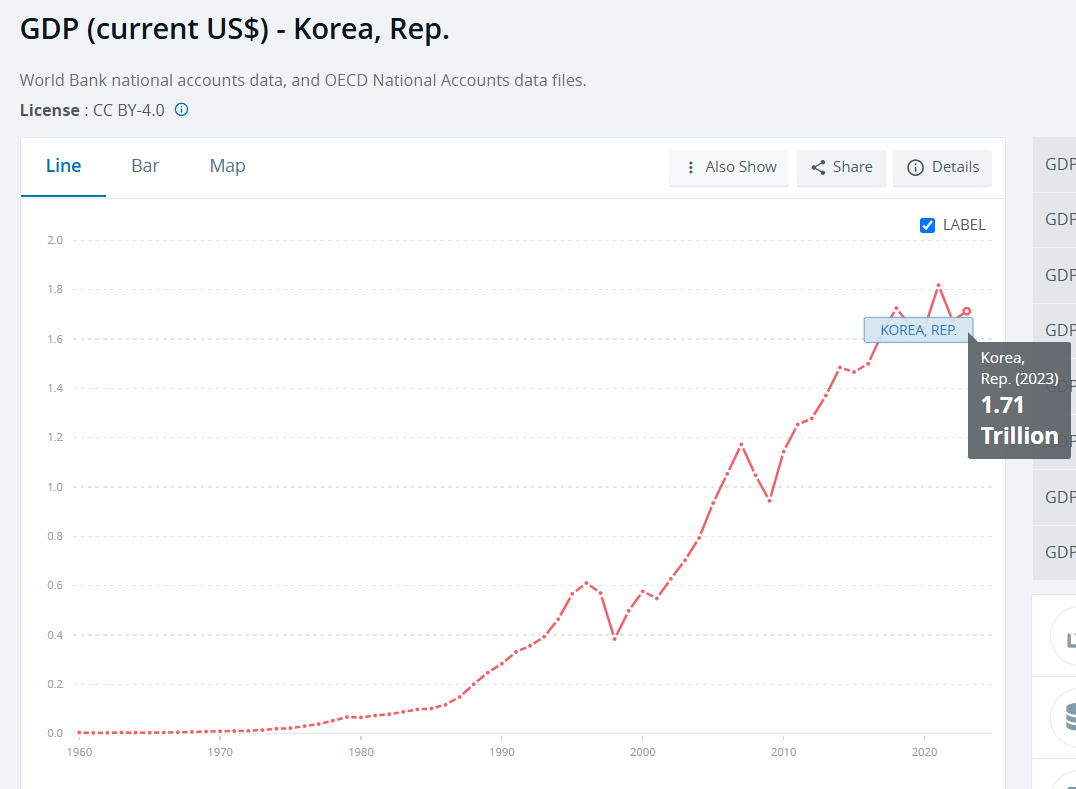Viewport: 1076px width, 789px height.
Task: Click the 2021 peak data point
Action: pos(938,285)
